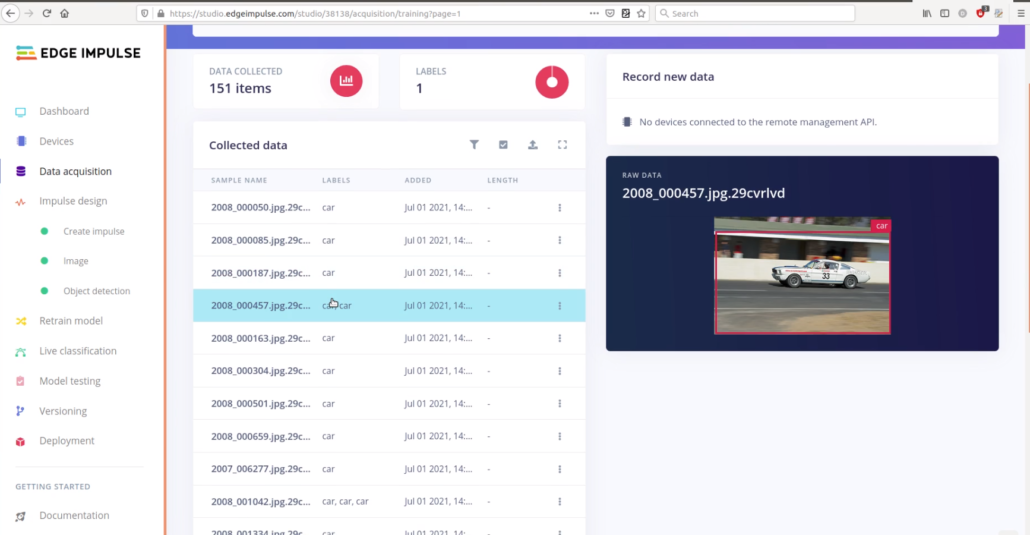Open three-dot menu for 2008_000659 sample
The height and width of the screenshot is (535, 1030).
559,437
